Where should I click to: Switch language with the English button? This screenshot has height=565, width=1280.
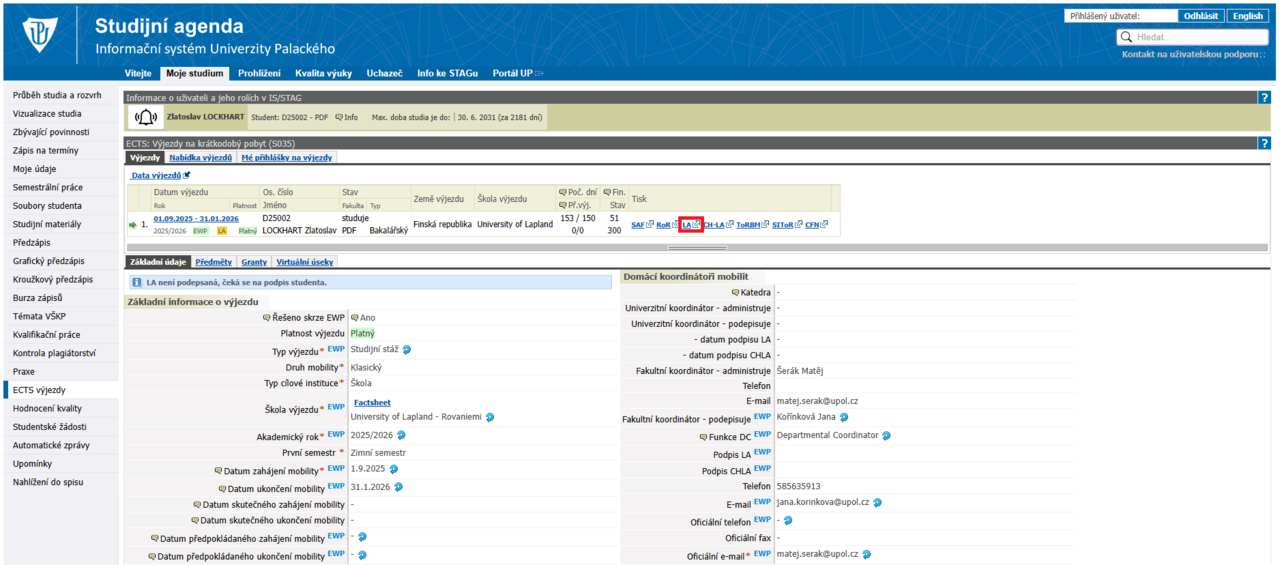(1247, 16)
